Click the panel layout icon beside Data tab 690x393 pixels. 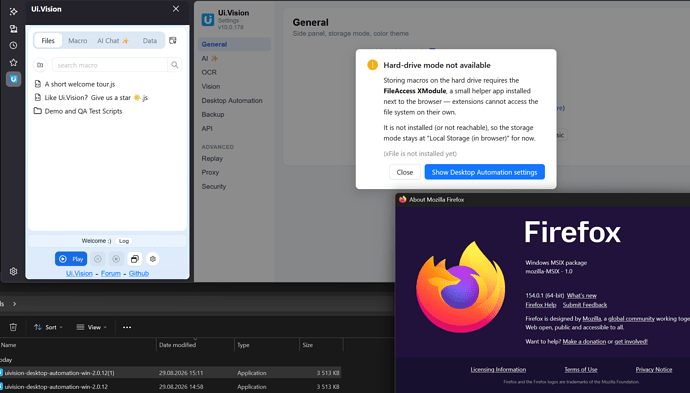pyautogui.click(x=172, y=40)
